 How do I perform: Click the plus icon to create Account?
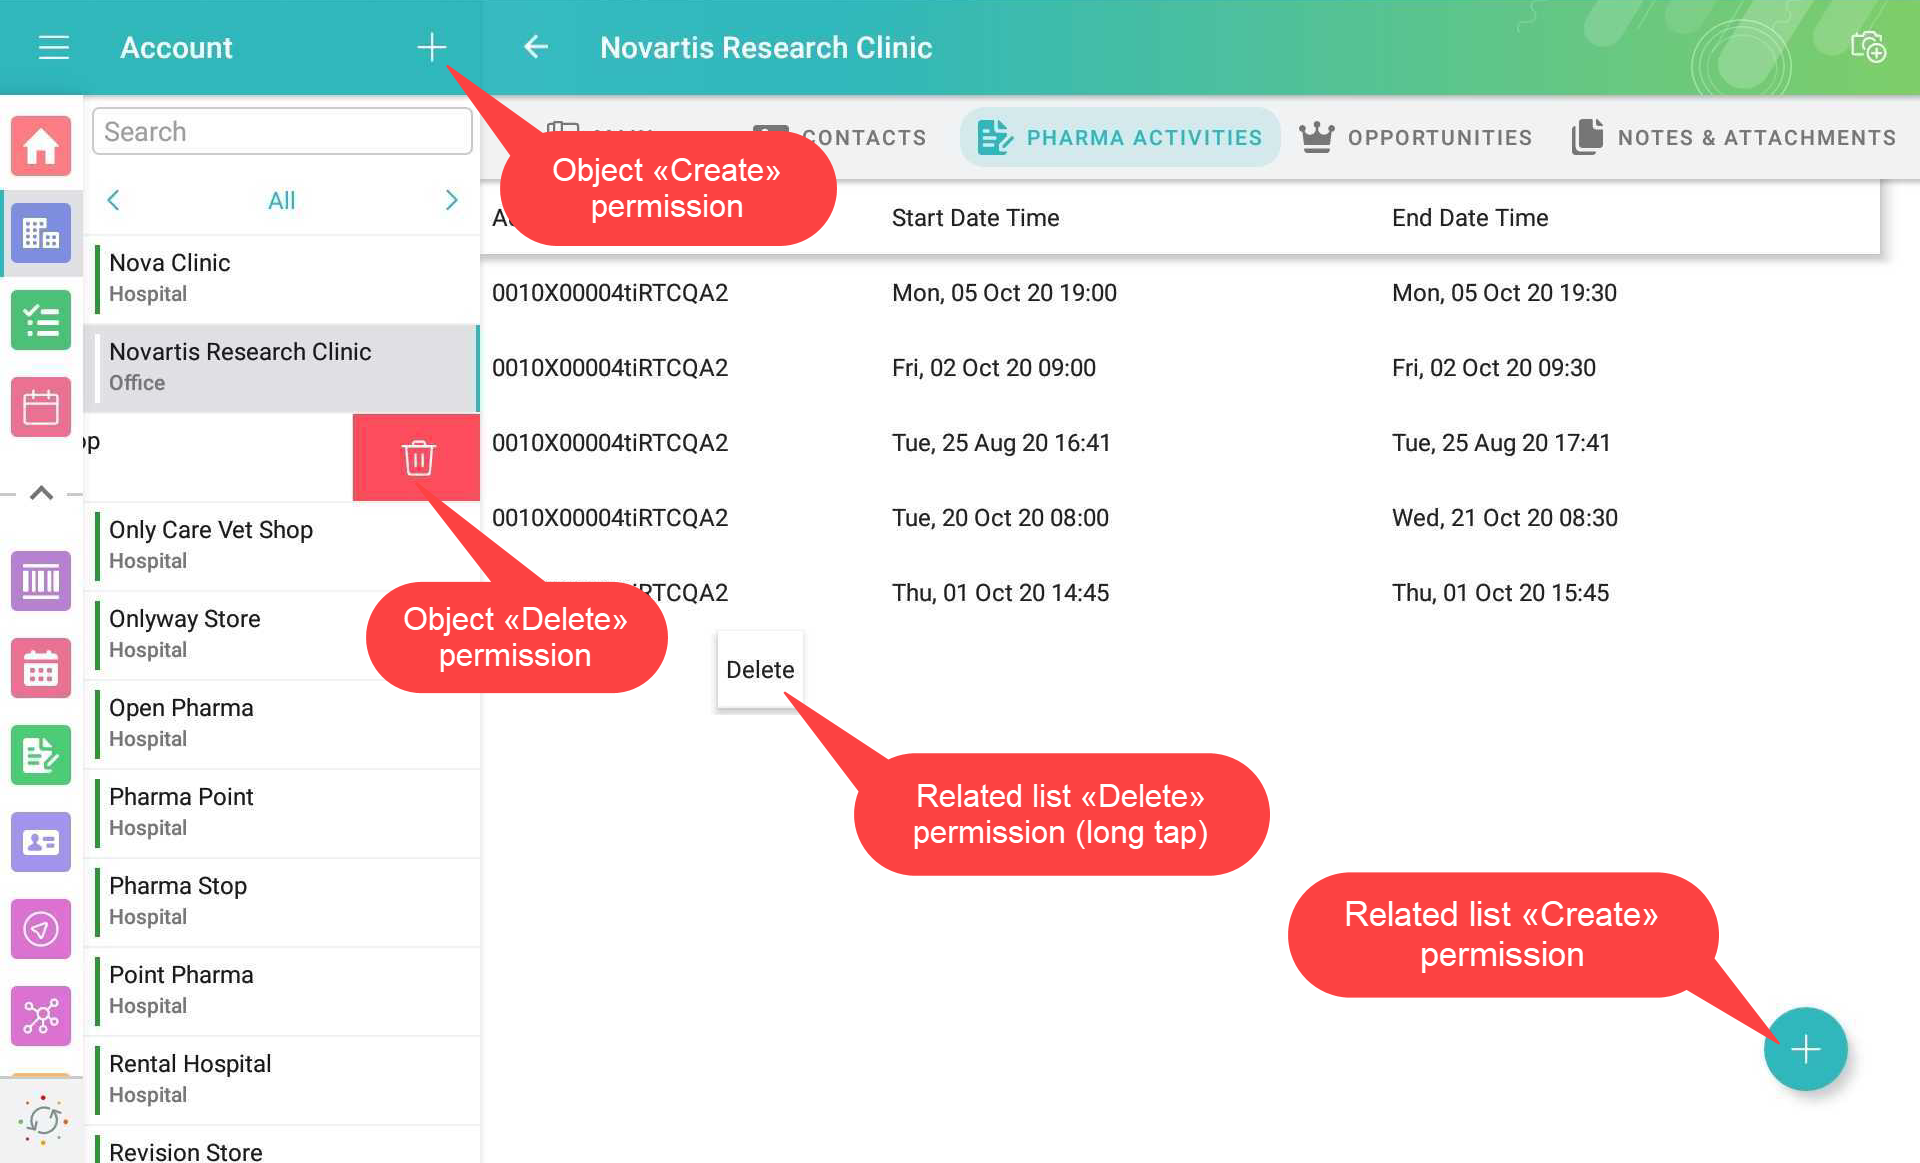click(x=431, y=47)
